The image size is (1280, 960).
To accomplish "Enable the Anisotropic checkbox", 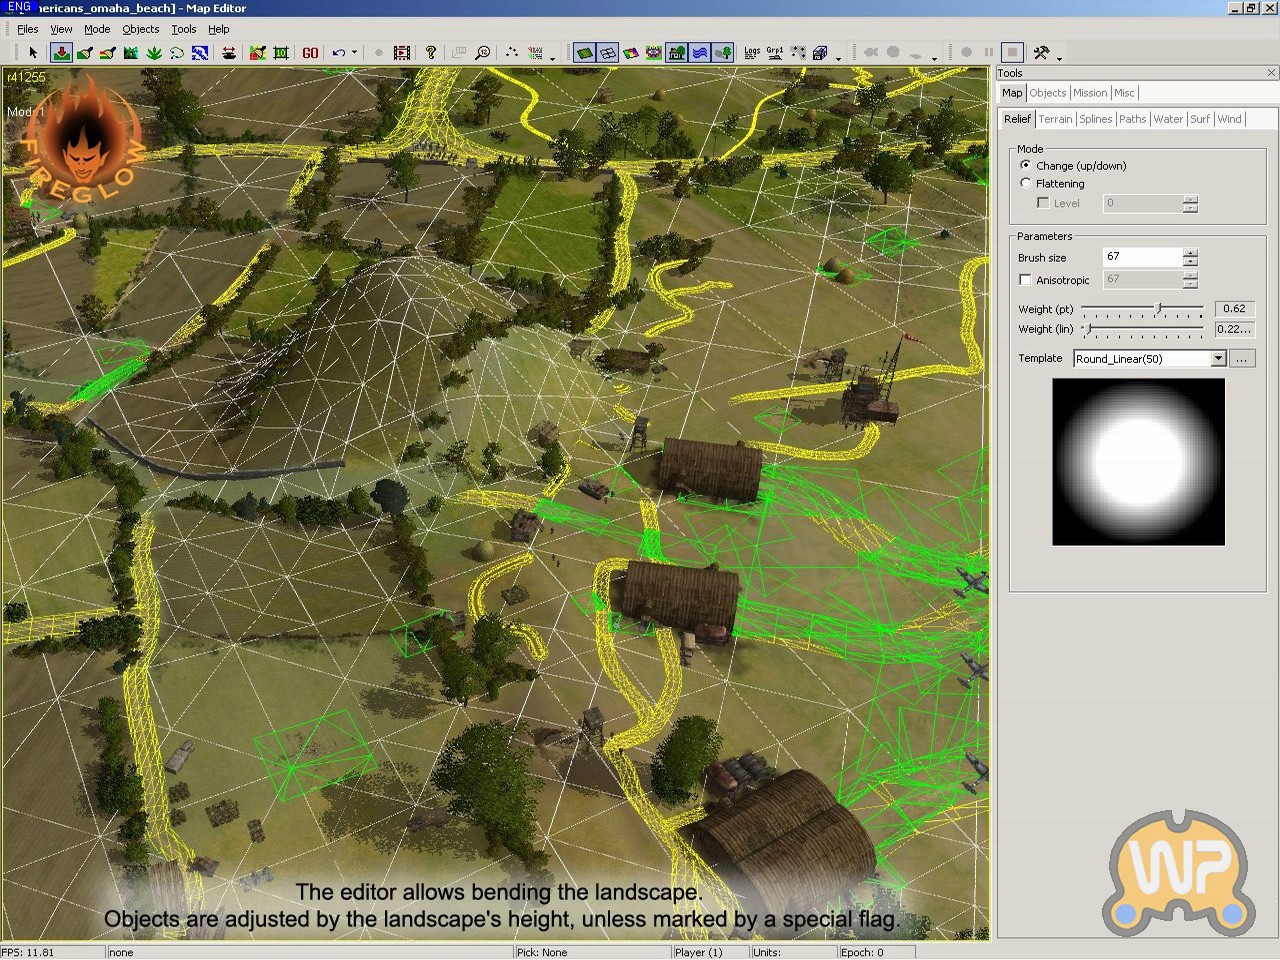I will point(1025,280).
